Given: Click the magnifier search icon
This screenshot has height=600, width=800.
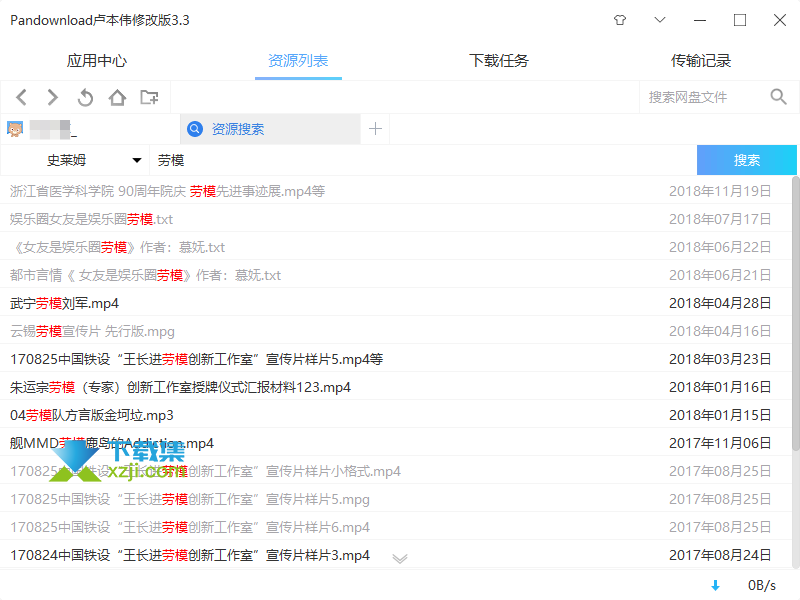Looking at the screenshot, I should 779,96.
